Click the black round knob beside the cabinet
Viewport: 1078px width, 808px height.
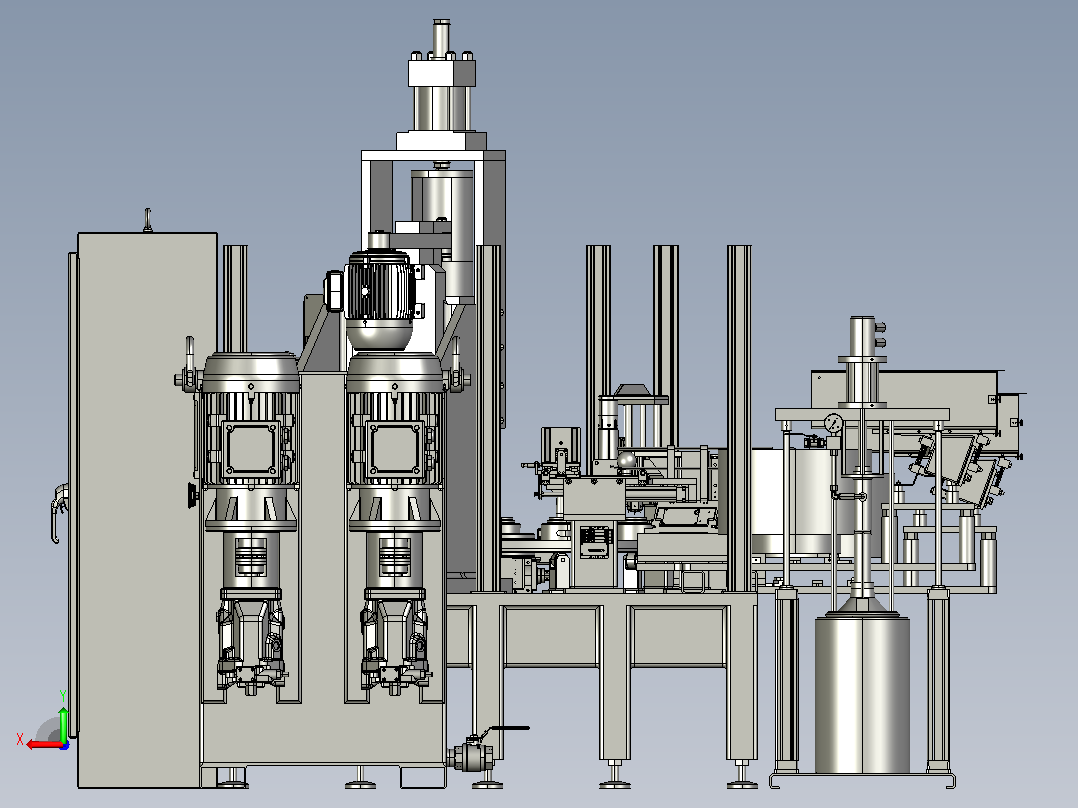coord(192,495)
